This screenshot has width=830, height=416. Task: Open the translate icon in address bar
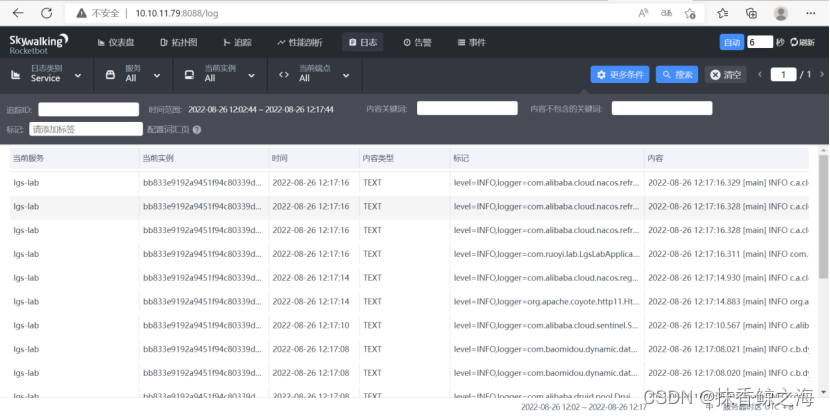666,13
